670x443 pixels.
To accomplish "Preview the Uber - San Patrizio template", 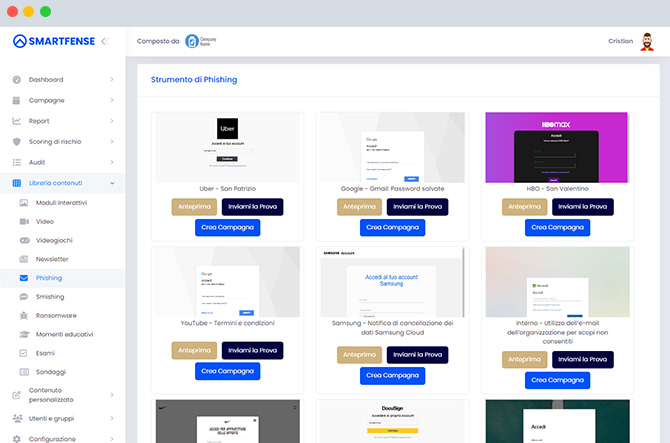I will point(194,207).
